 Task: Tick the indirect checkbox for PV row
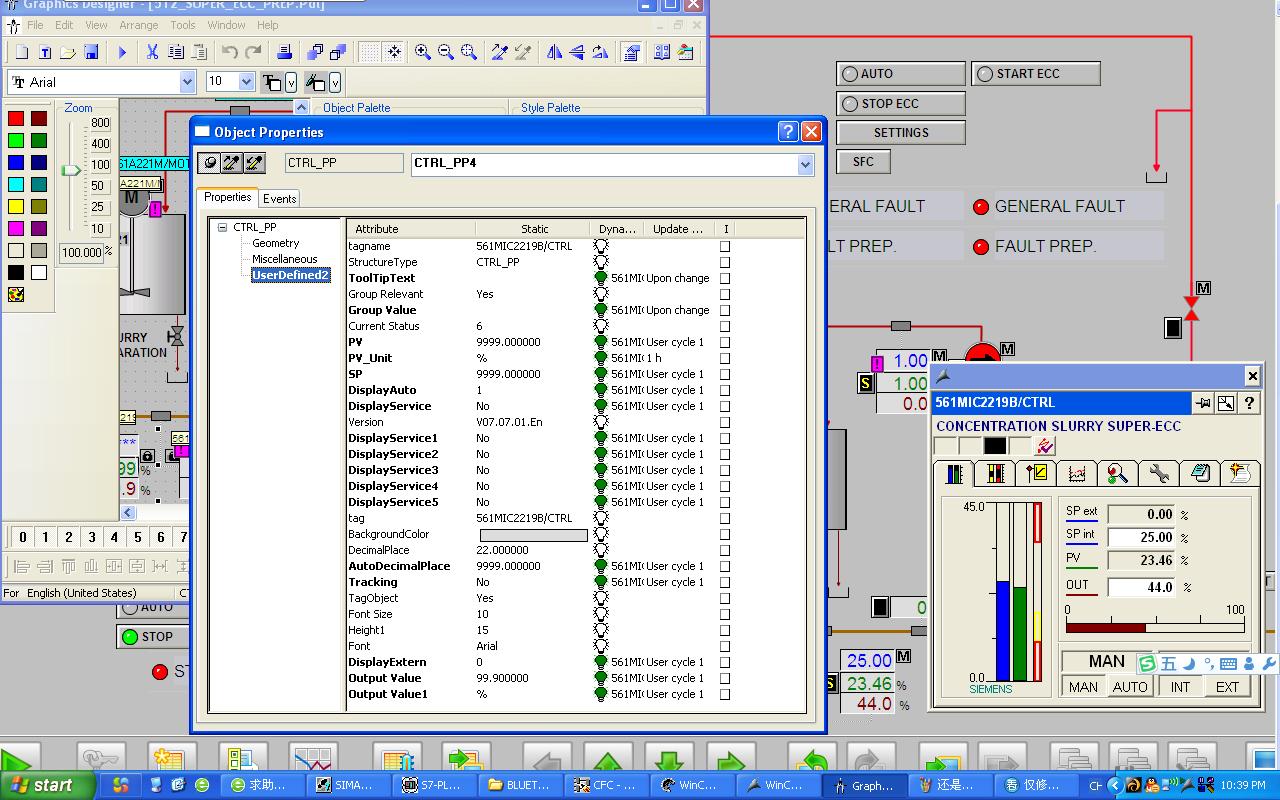[725, 342]
